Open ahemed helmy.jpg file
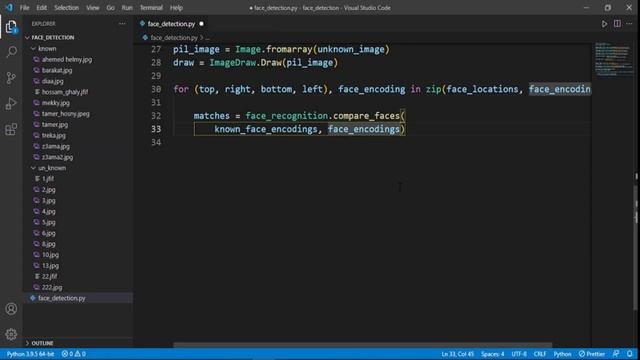Viewport: 640px width, 360px height. [x=67, y=59]
